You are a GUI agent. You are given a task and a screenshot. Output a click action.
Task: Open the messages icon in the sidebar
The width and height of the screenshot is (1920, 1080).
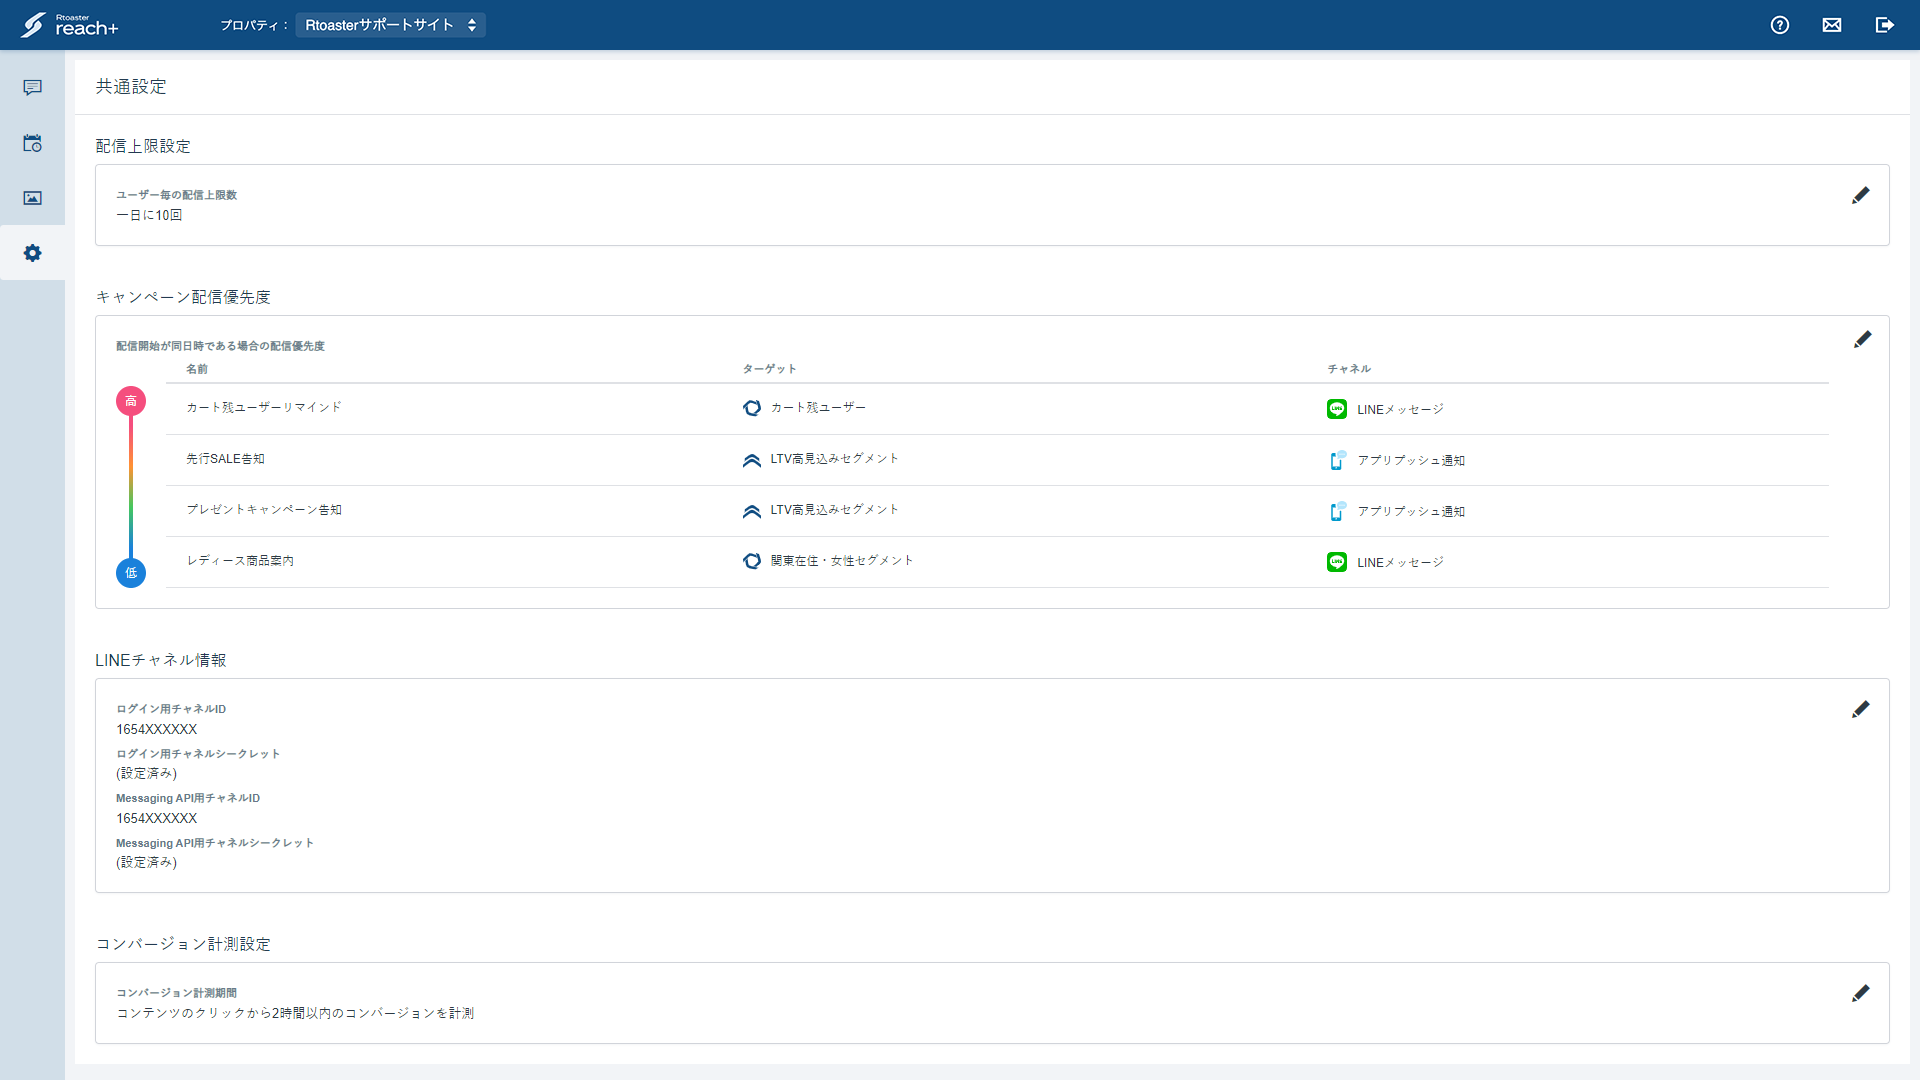coord(32,88)
